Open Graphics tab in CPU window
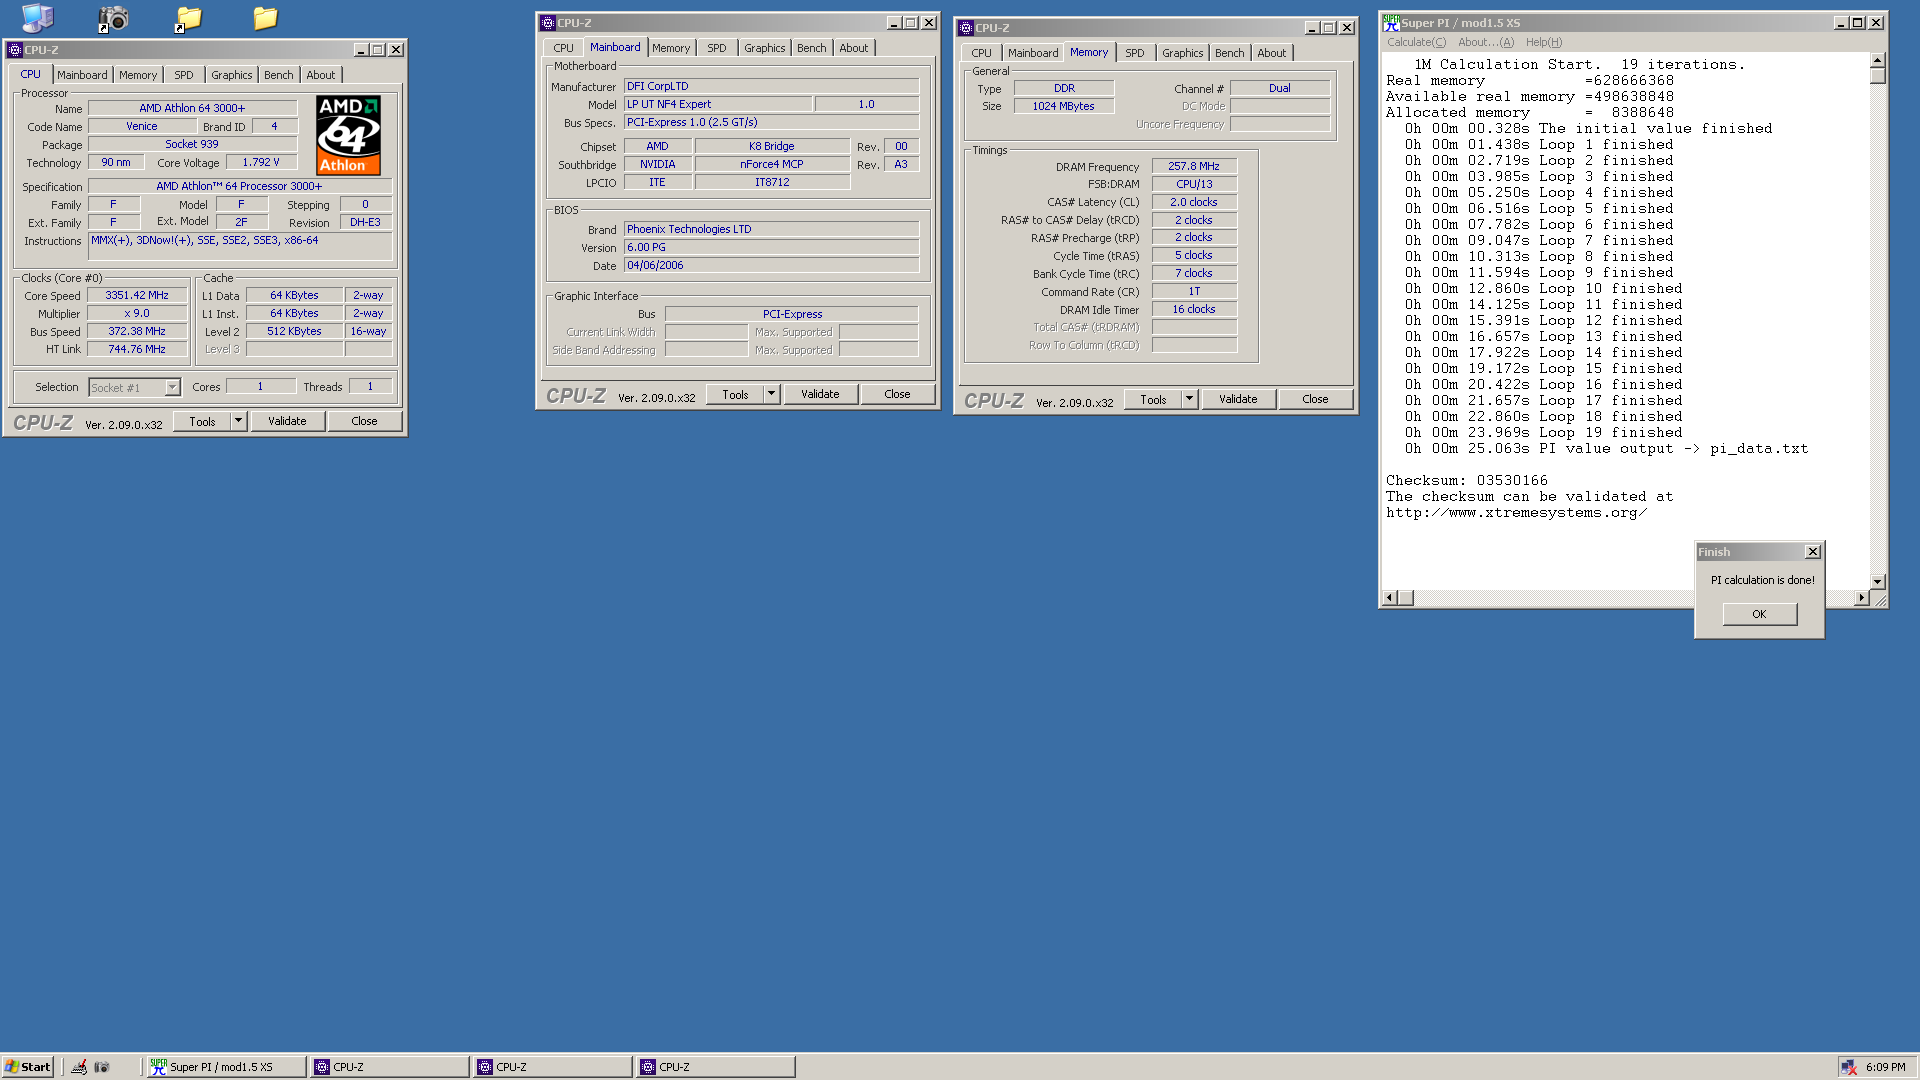The width and height of the screenshot is (1920, 1080). pos(232,75)
